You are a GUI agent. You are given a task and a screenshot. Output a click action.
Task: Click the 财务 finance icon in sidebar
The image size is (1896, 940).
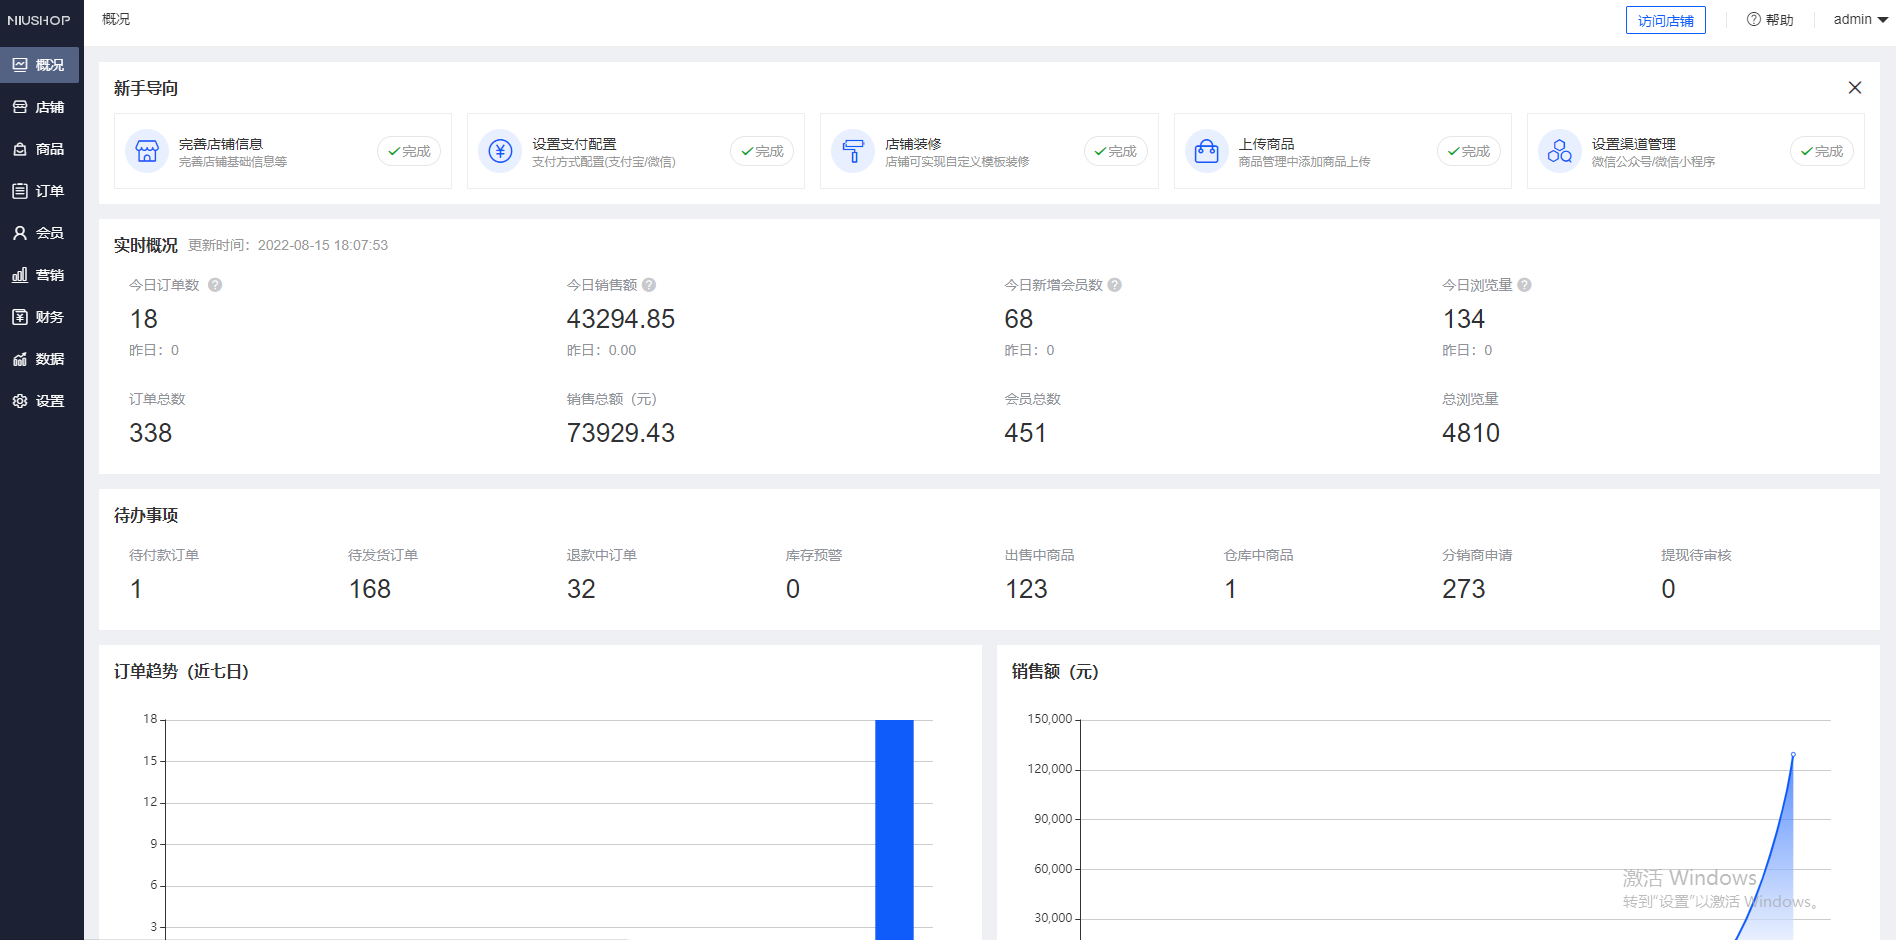click(20, 317)
